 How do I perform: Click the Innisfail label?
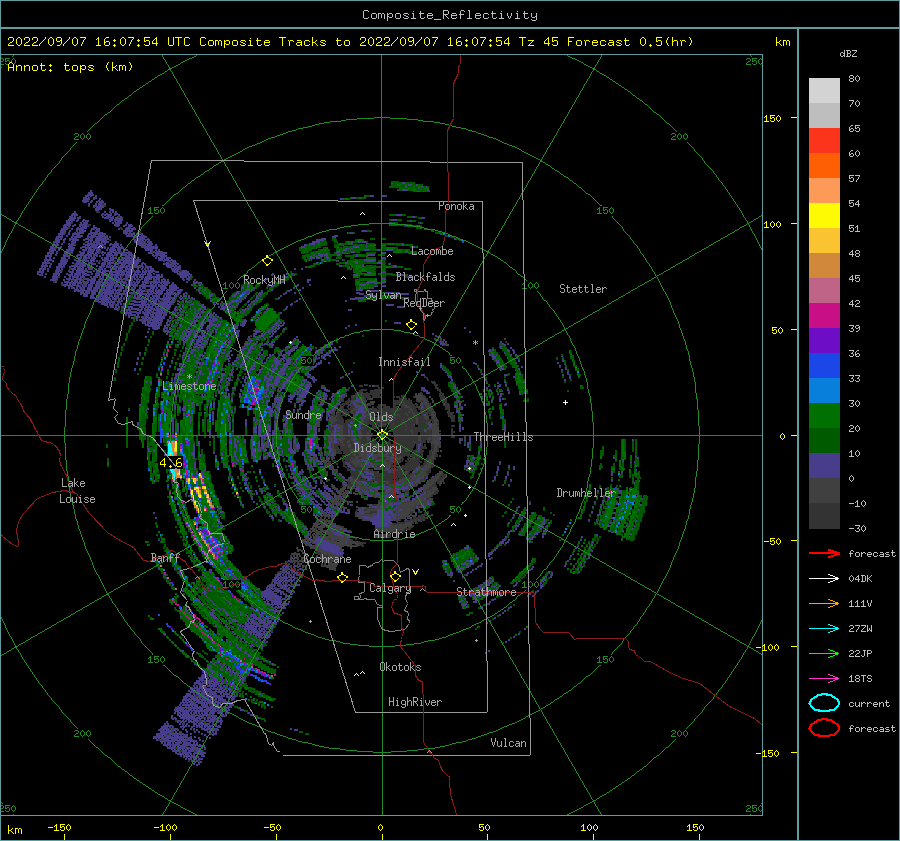[x=404, y=362]
